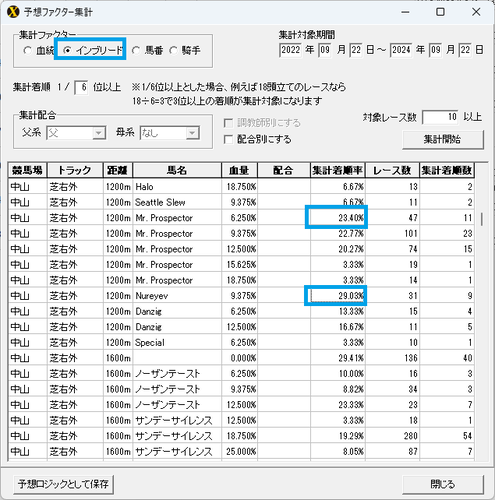Click the end year field 2024
Viewport: 495px width, 500px height.
click(x=401, y=50)
